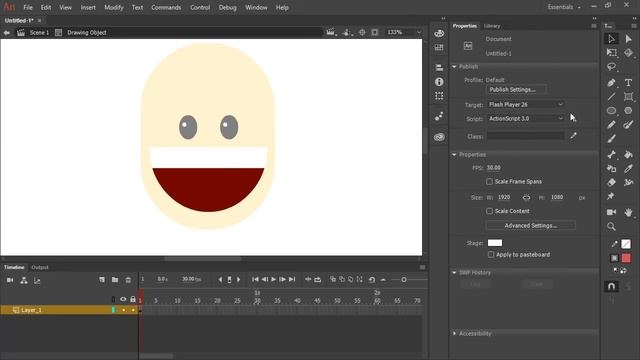Go back to Scene 1
This screenshot has width=640, height=360.
pyautogui.click(x=39, y=32)
